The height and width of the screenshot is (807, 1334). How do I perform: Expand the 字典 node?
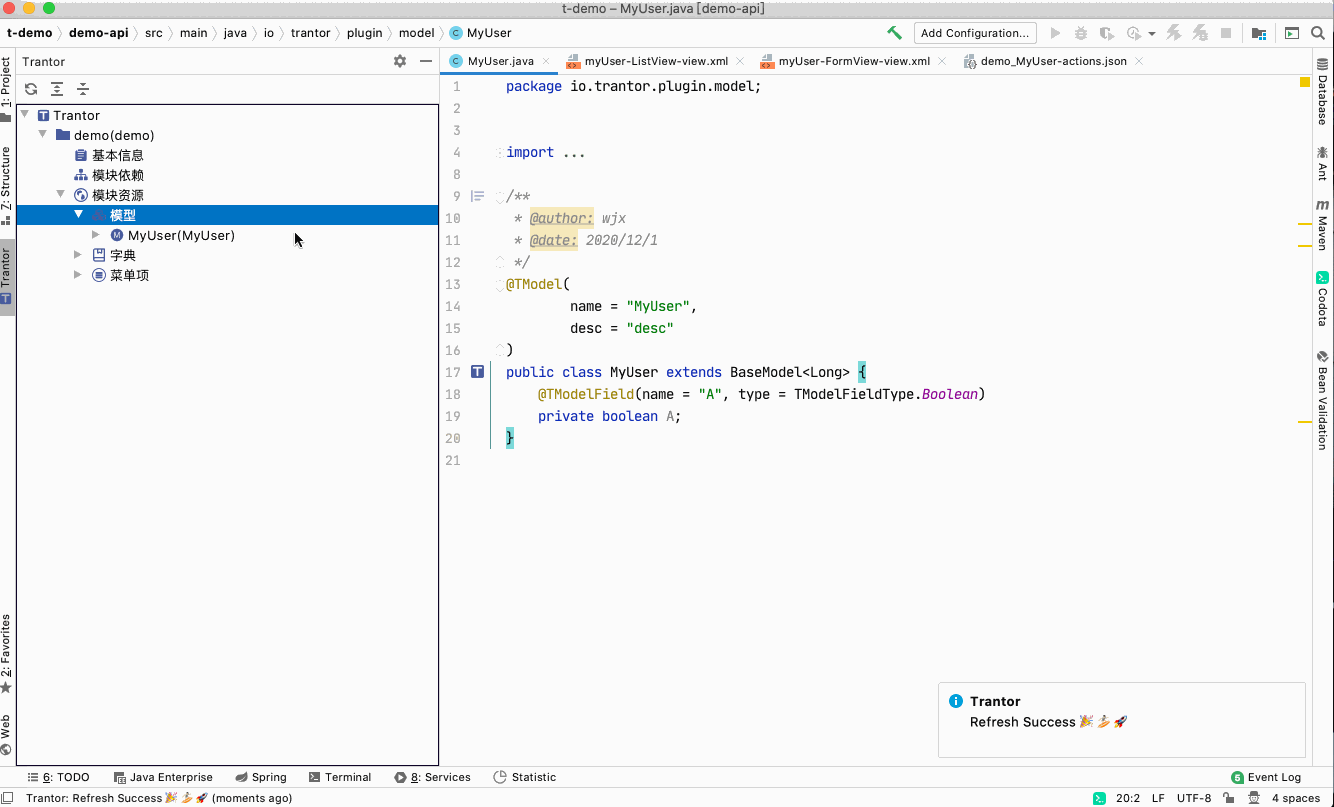(79, 255)
